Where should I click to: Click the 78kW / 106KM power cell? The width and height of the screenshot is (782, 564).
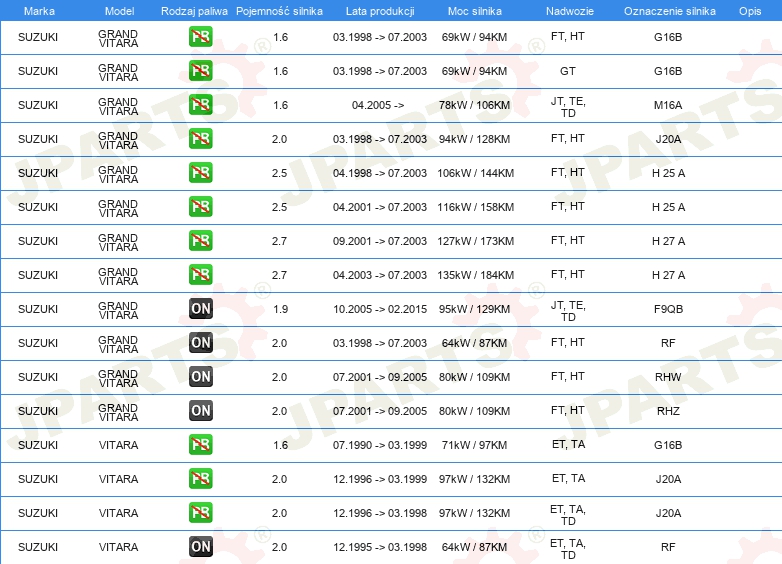[474, 105]
